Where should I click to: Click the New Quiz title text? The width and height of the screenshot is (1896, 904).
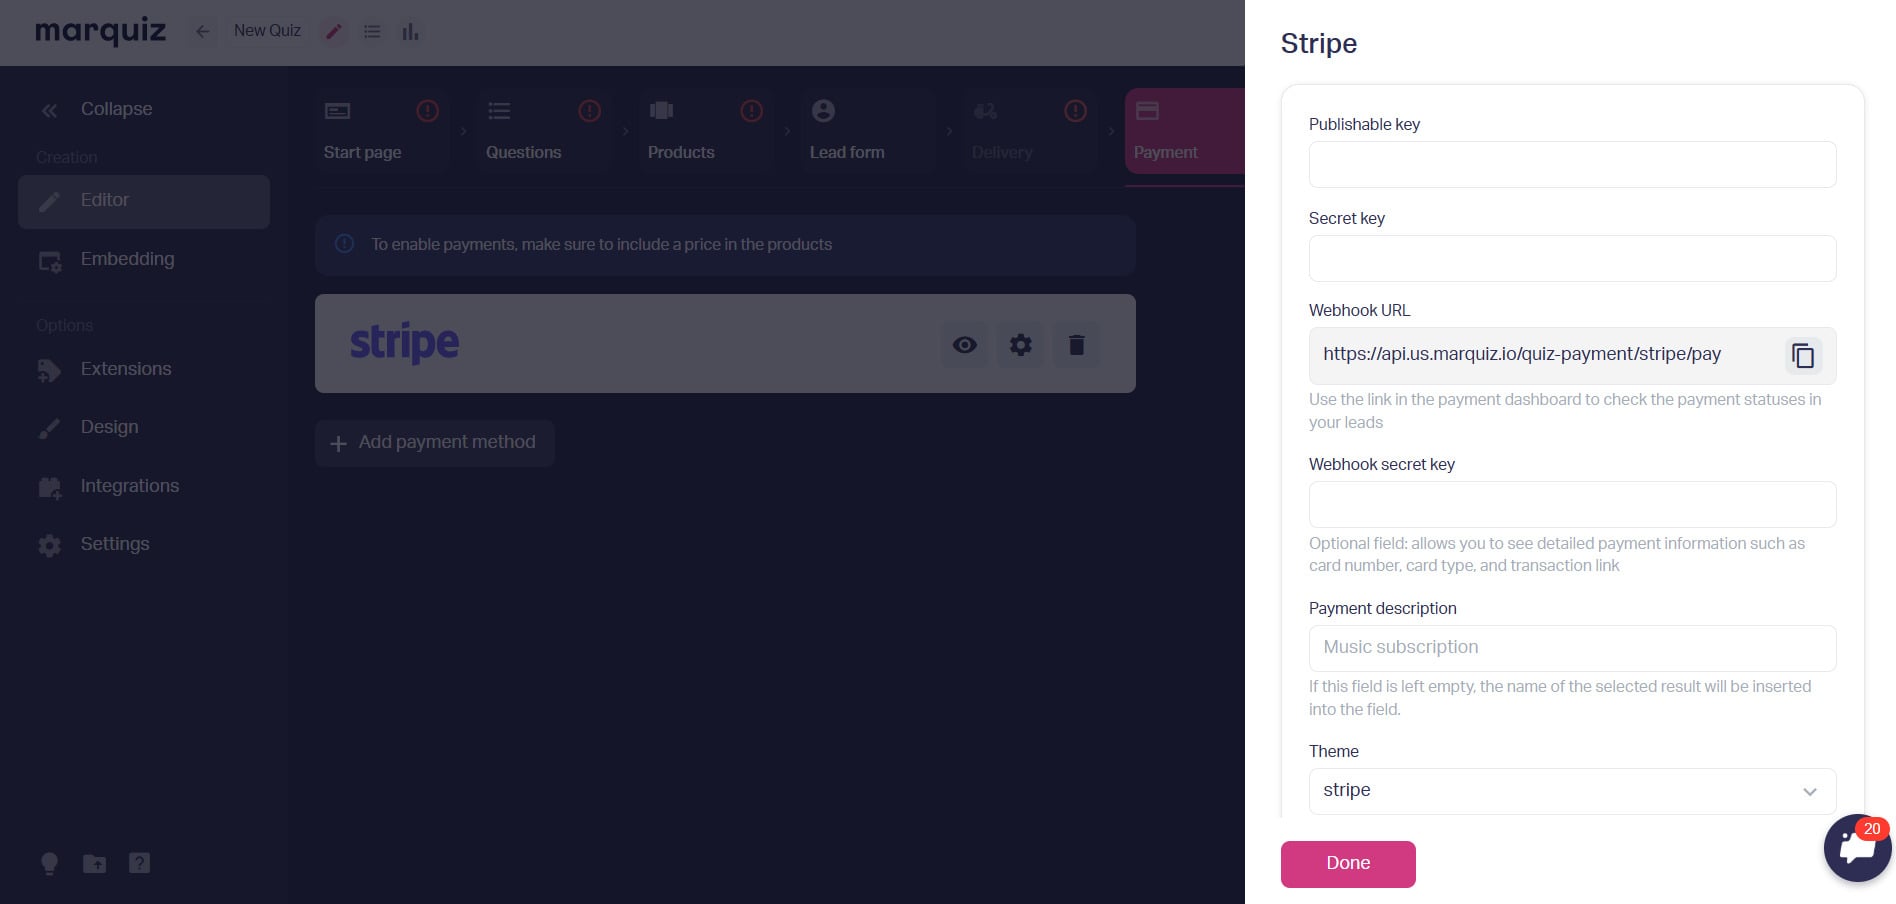pos(267,31)
